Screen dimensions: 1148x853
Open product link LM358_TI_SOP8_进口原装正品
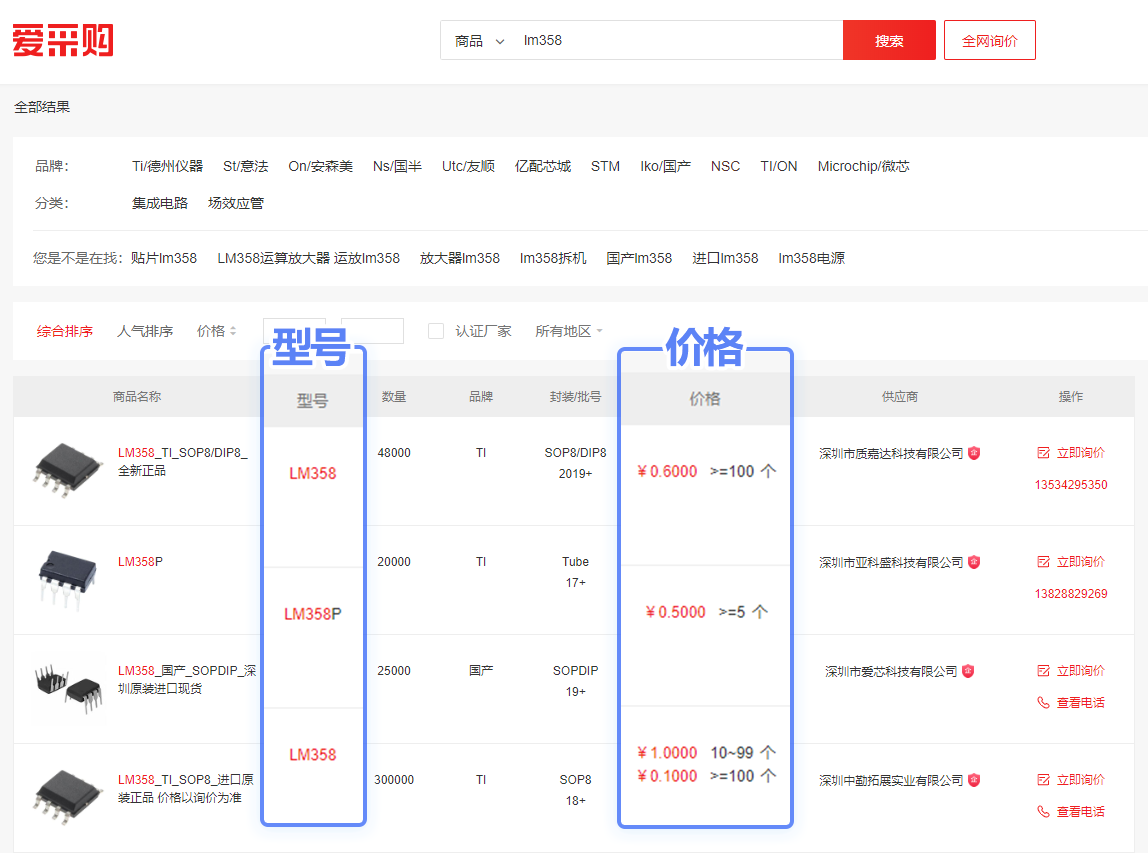pyautogui.click(x=186, y=789)
